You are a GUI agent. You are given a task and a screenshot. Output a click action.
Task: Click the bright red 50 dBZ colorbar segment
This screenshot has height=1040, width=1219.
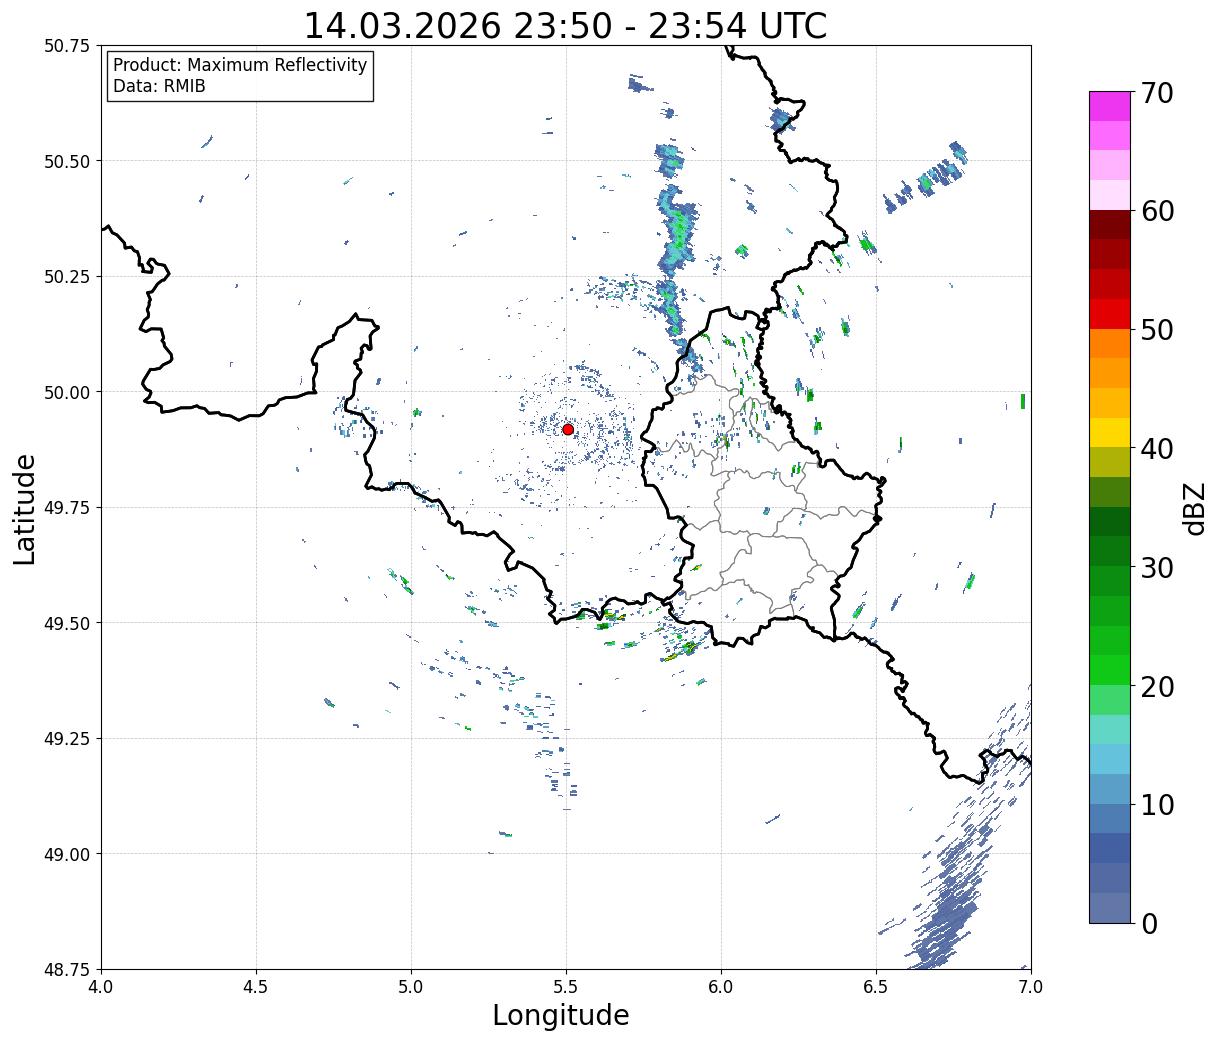pos(1110,313)
